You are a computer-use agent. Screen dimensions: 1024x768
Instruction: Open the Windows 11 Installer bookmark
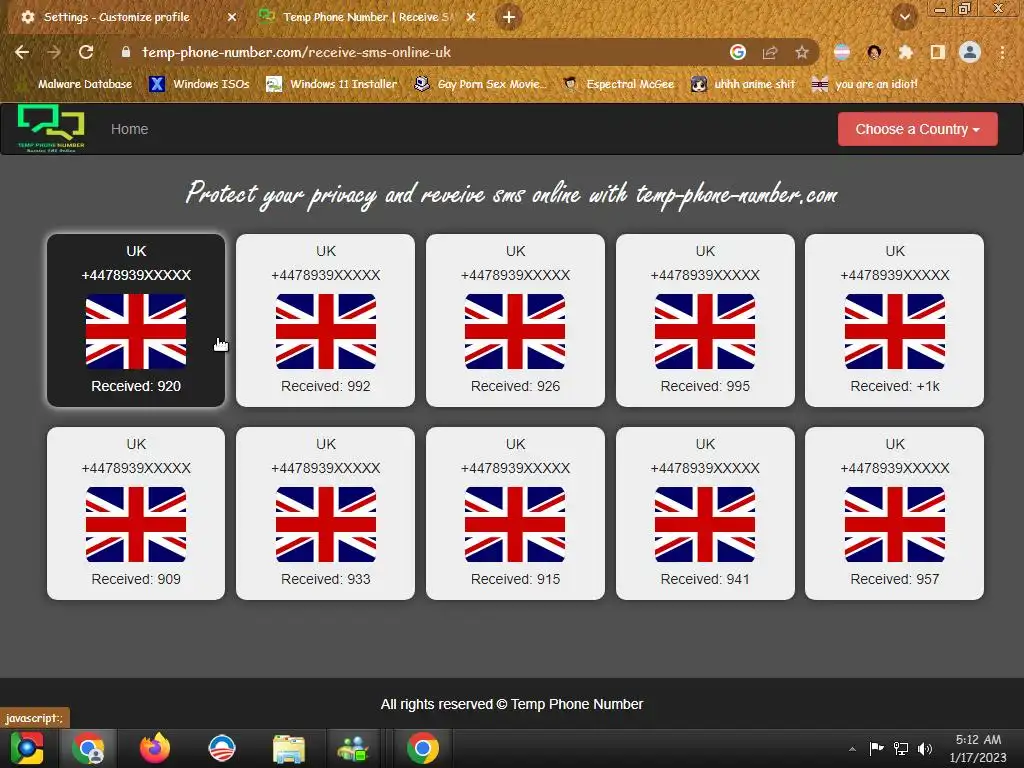click(x=332, y=84)
